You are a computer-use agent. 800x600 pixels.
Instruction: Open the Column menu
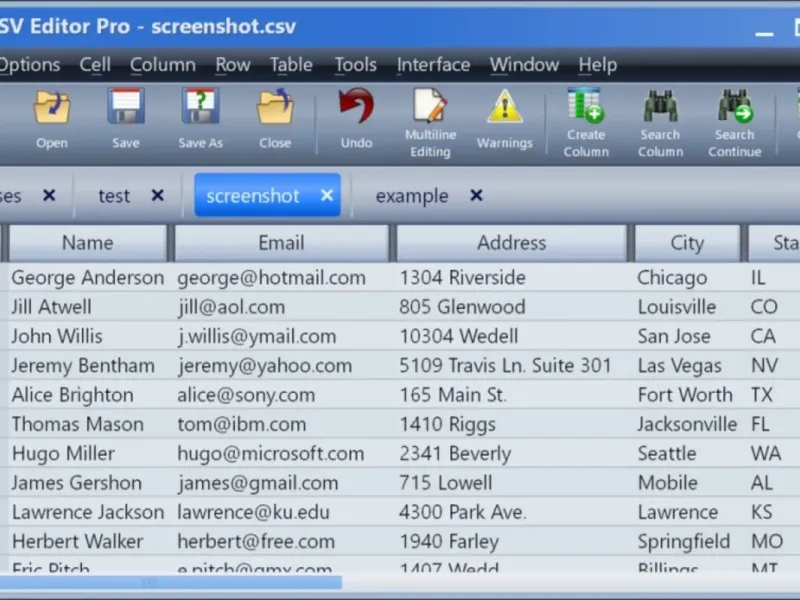click(x=163, y=65)
